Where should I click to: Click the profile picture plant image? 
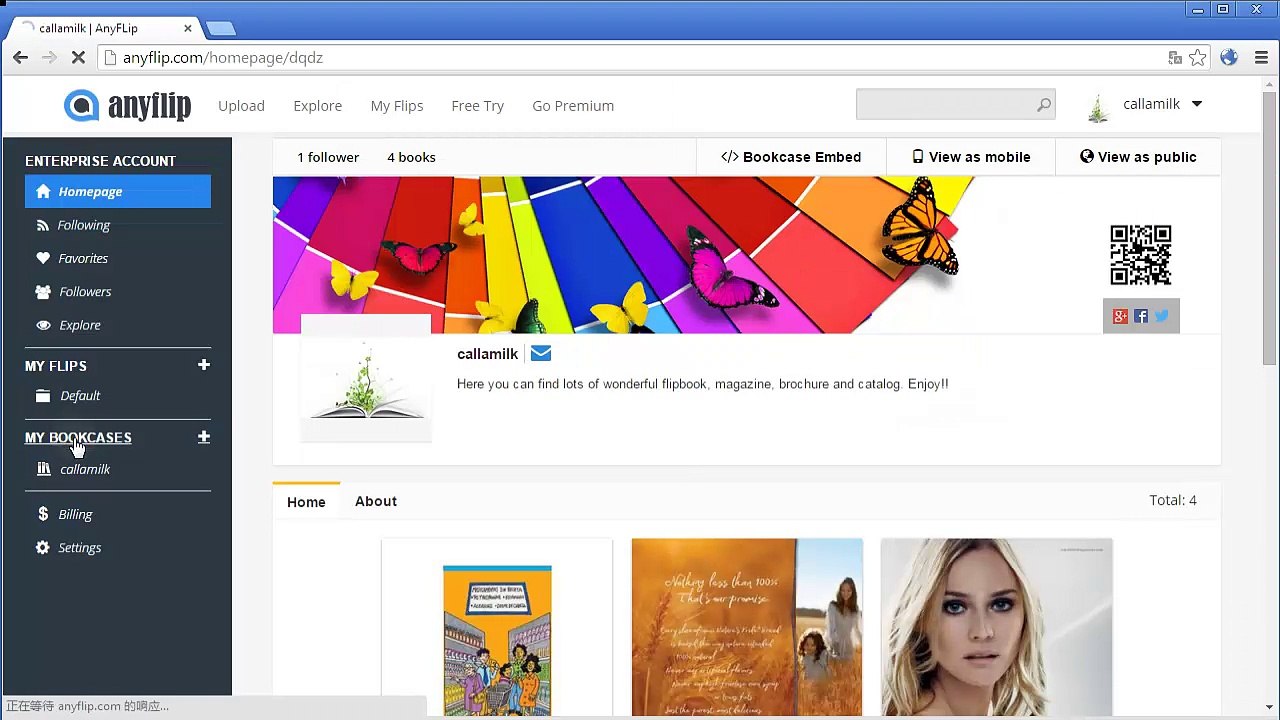pos(366,378)
